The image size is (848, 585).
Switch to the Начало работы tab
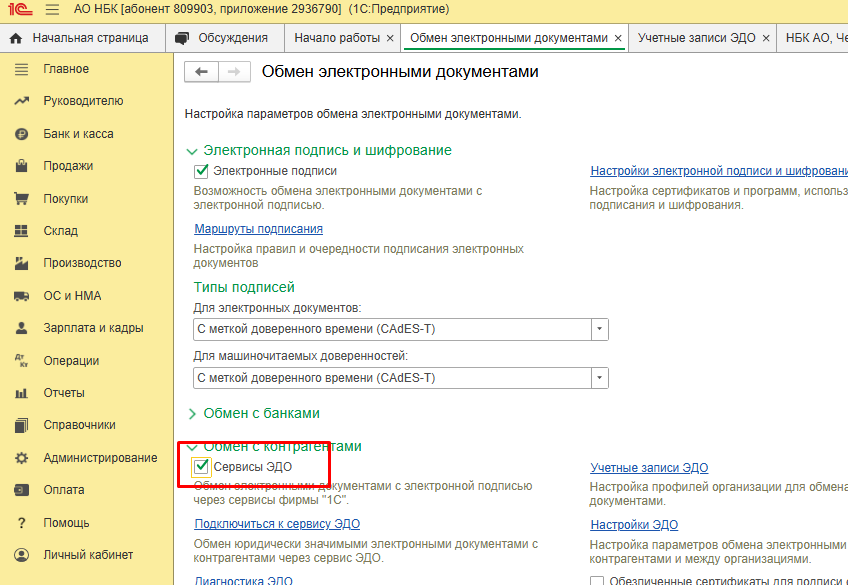click(337, 38)
